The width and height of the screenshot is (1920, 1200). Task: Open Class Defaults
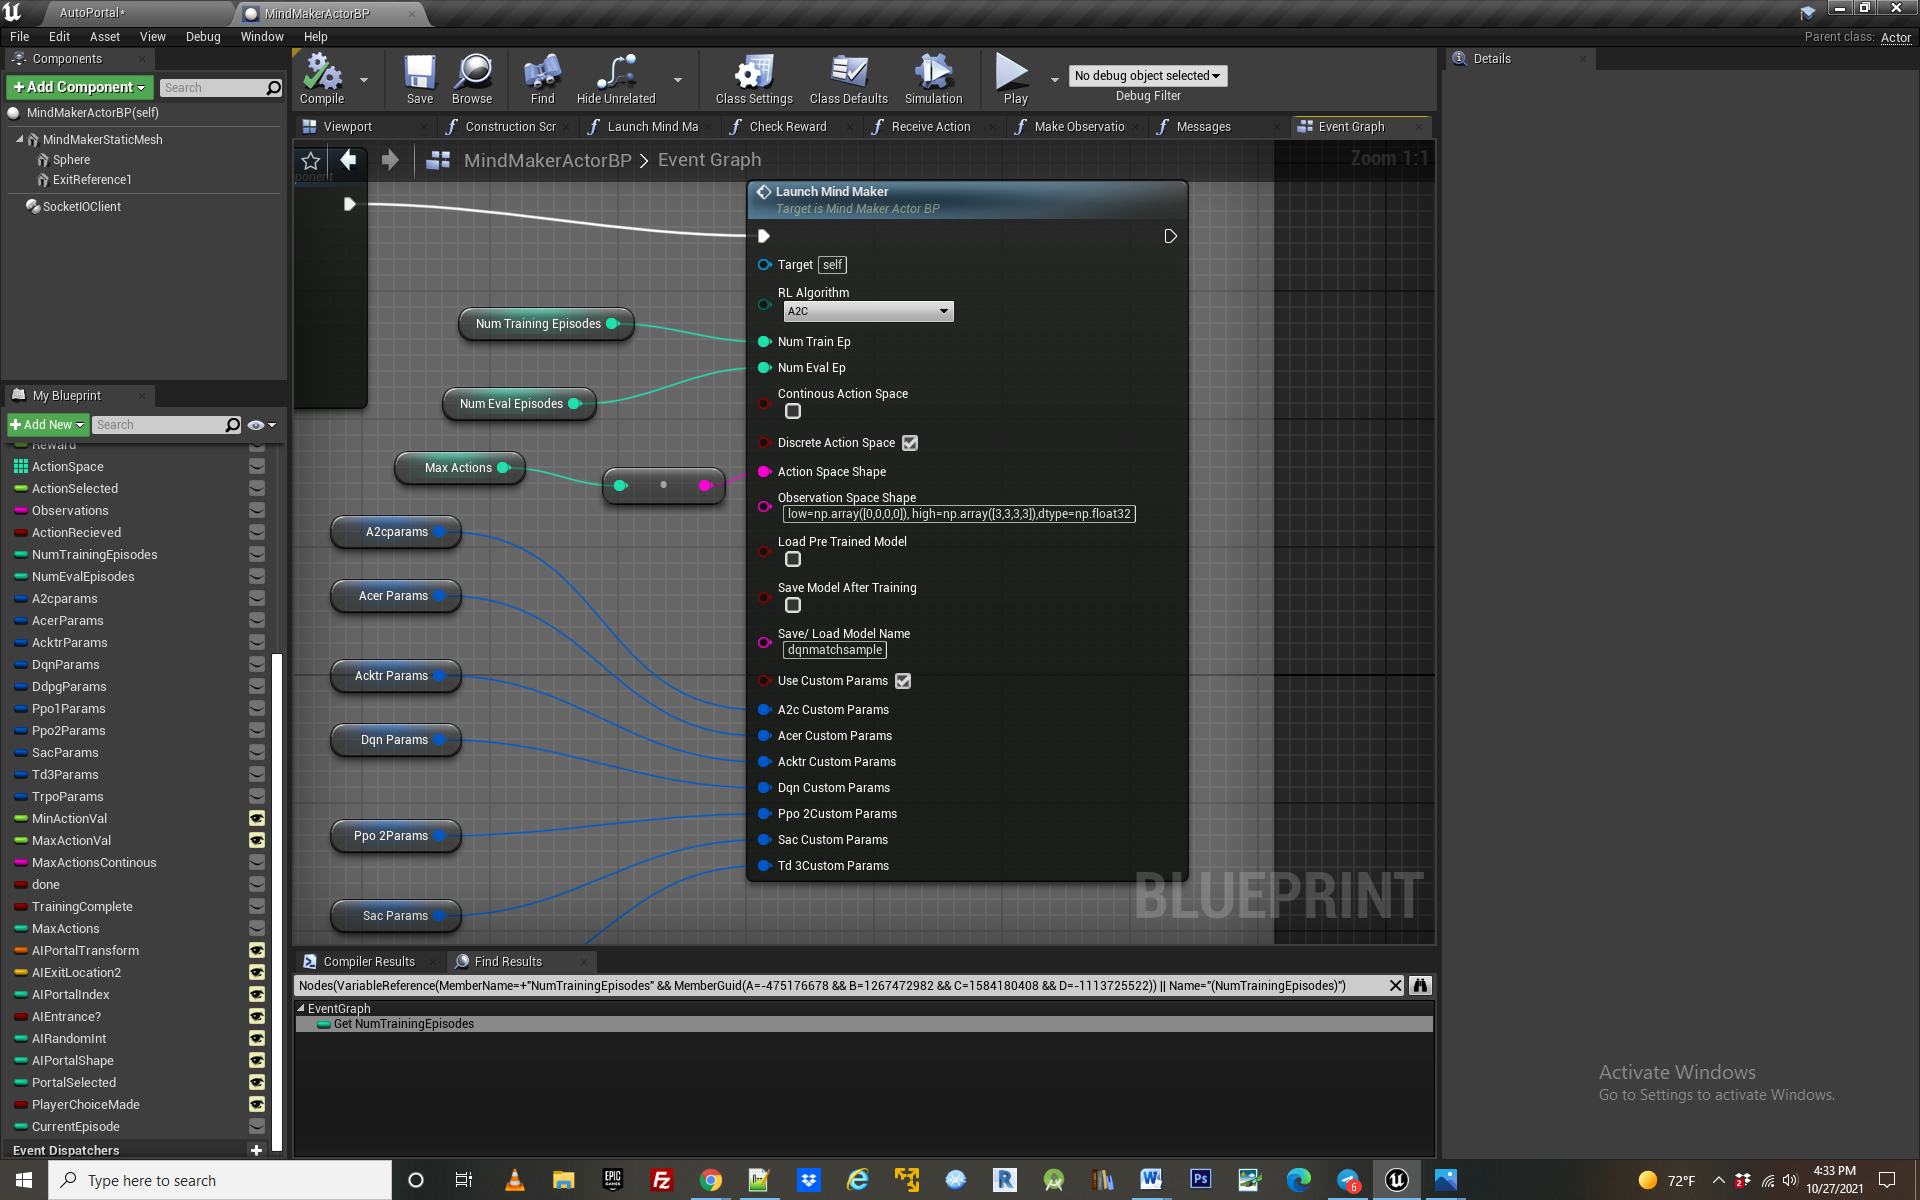coord(848,76)
